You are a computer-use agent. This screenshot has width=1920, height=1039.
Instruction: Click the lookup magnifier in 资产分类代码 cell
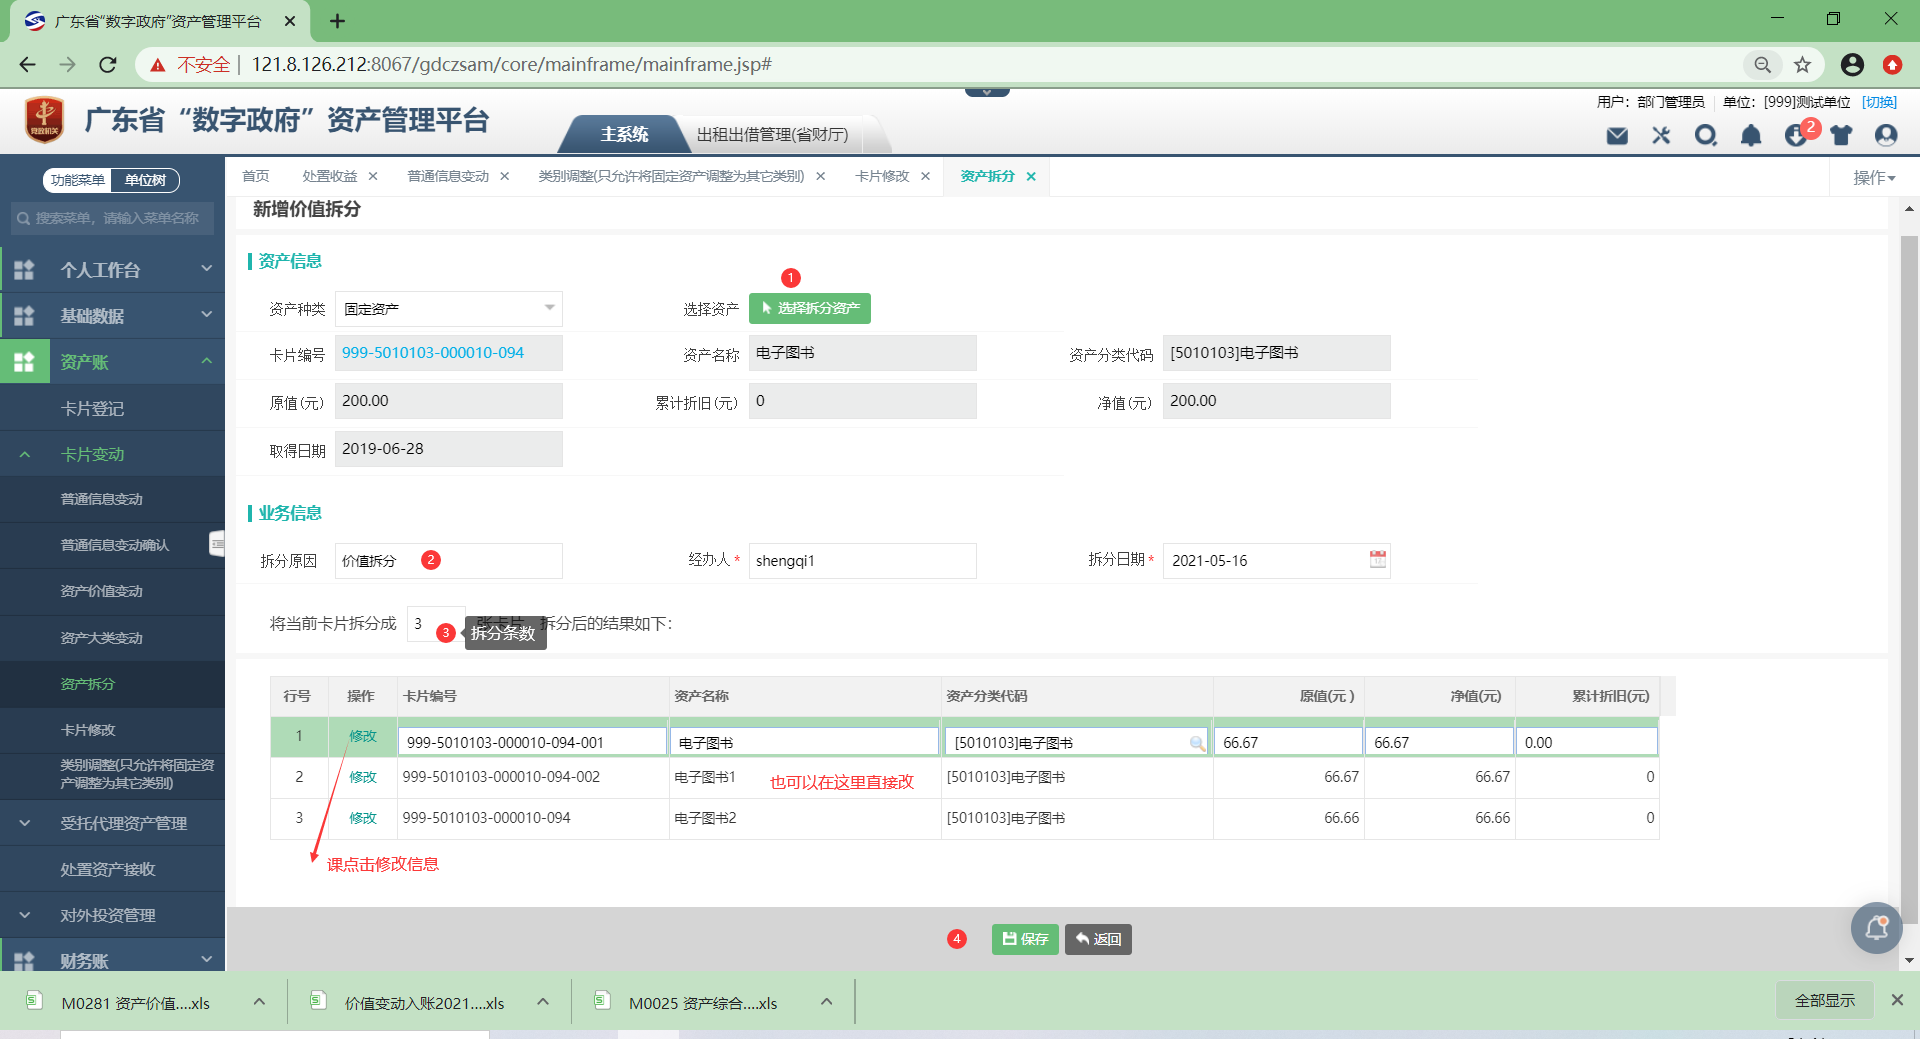coord(1197,743)
